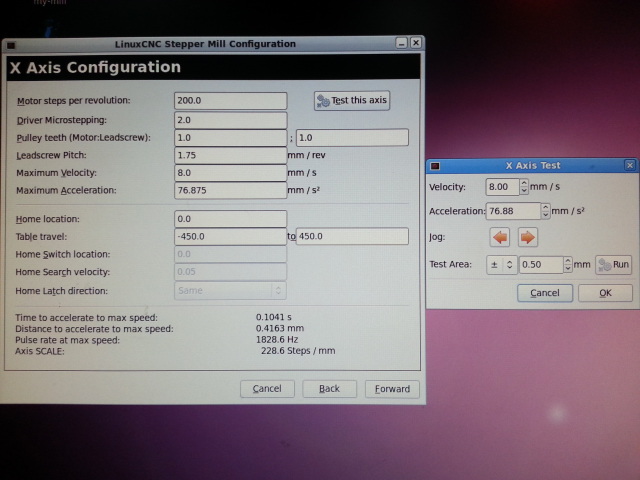This screenshot has height=480, width=640.
Task: Click the Distance to accelerate value 0.4163 mm
Action: (280, 328)
